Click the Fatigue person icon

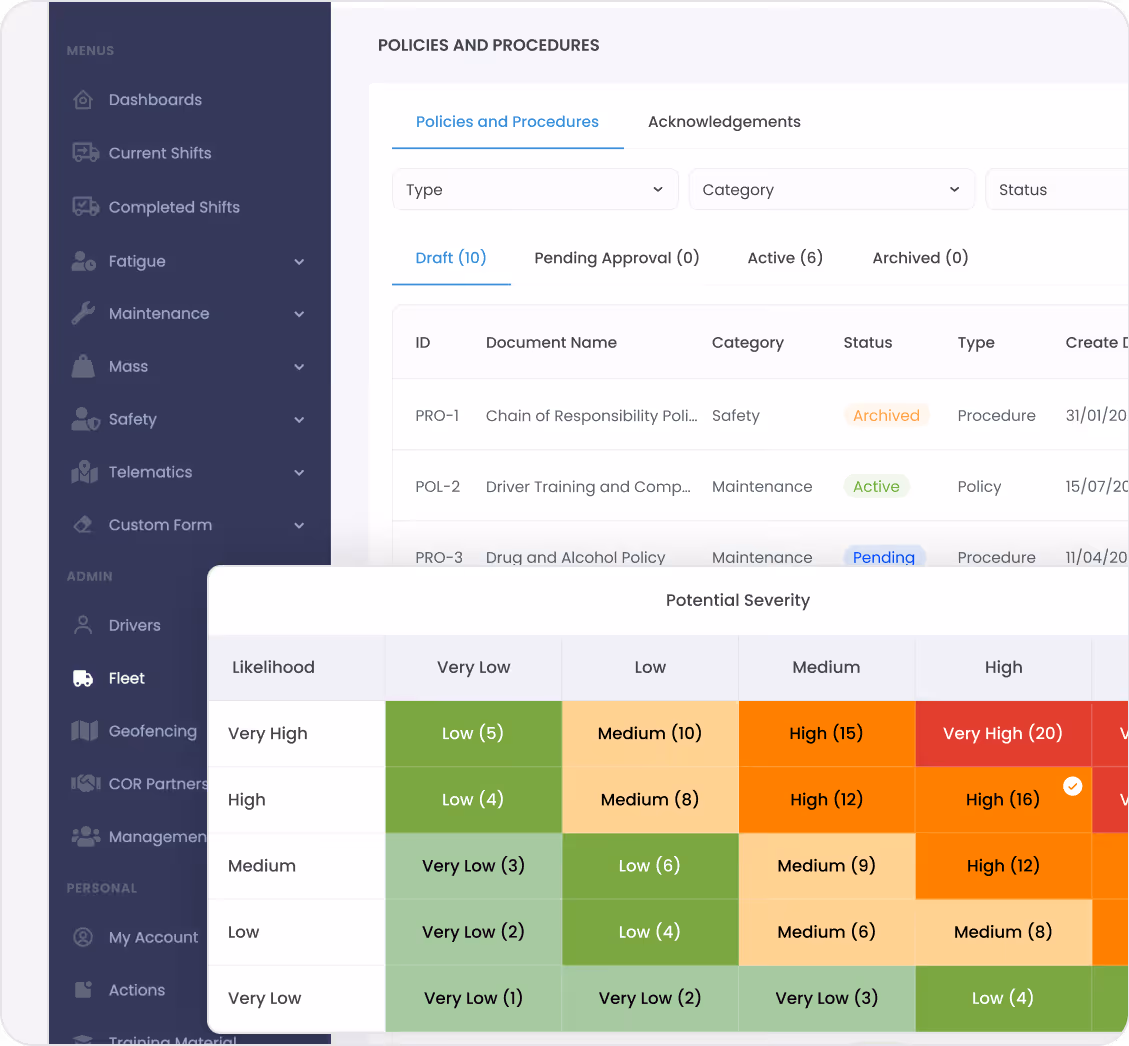point(84,261)
